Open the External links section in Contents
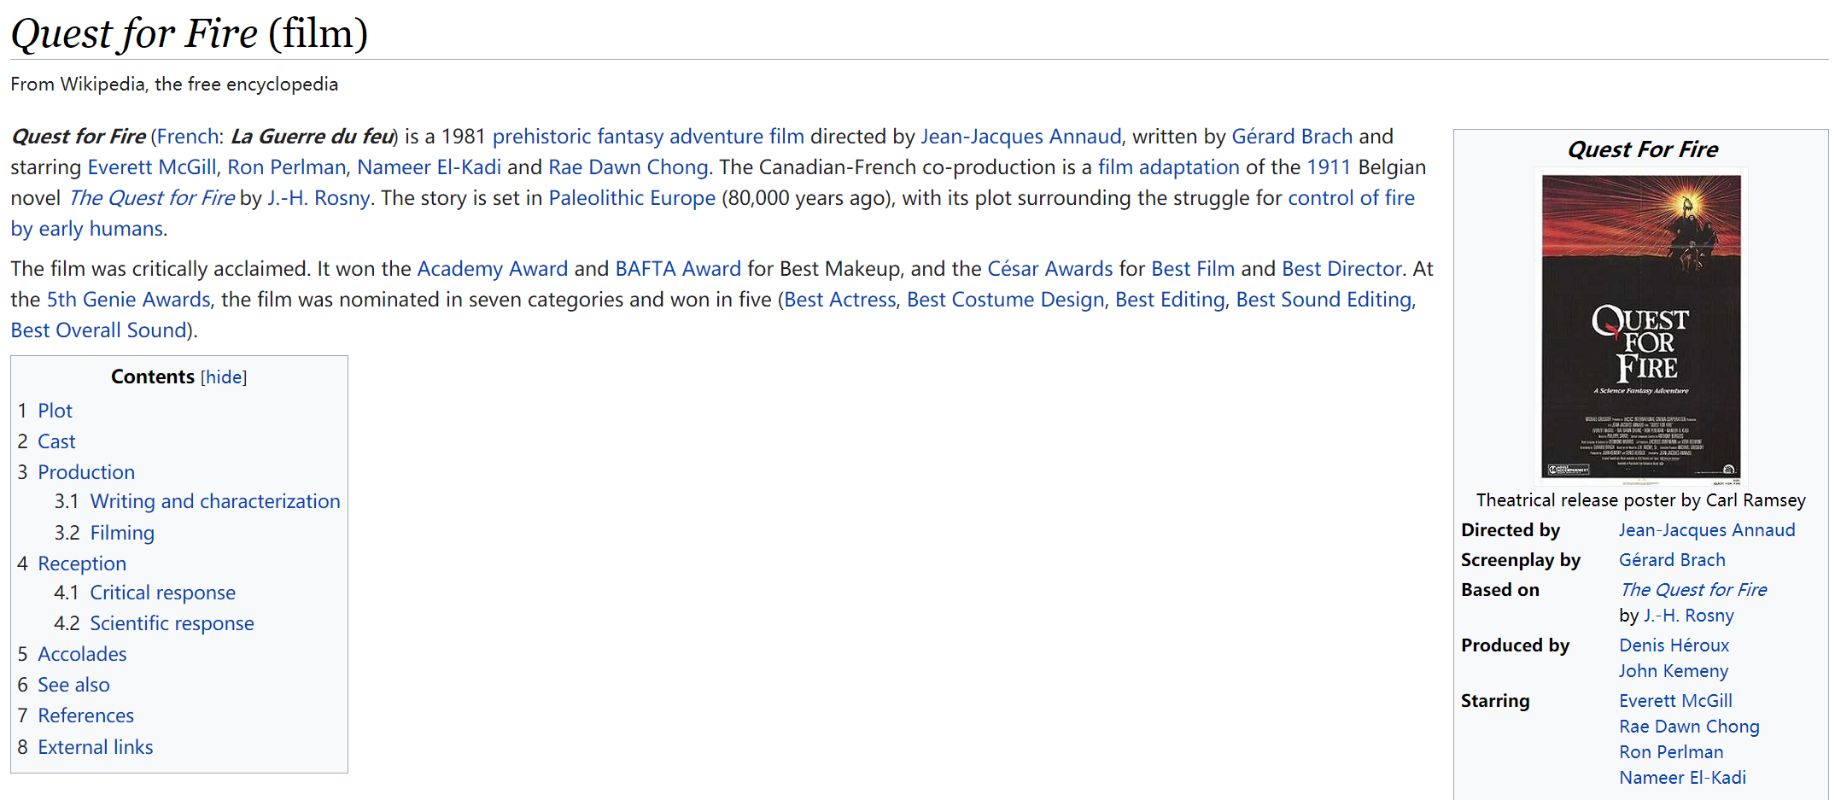This screenshot has width=1835, height=800. (x=95, y=747)
